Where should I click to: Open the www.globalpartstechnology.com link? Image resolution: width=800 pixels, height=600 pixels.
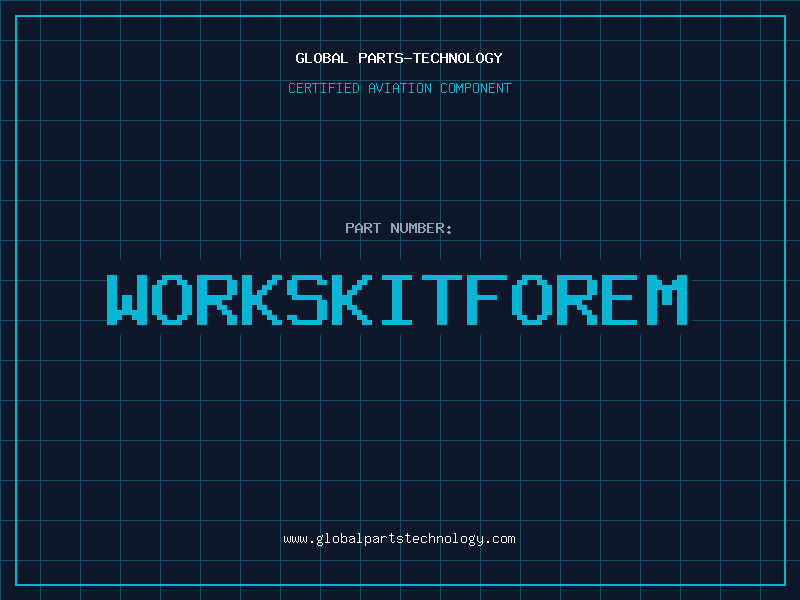tap(399, 539)
